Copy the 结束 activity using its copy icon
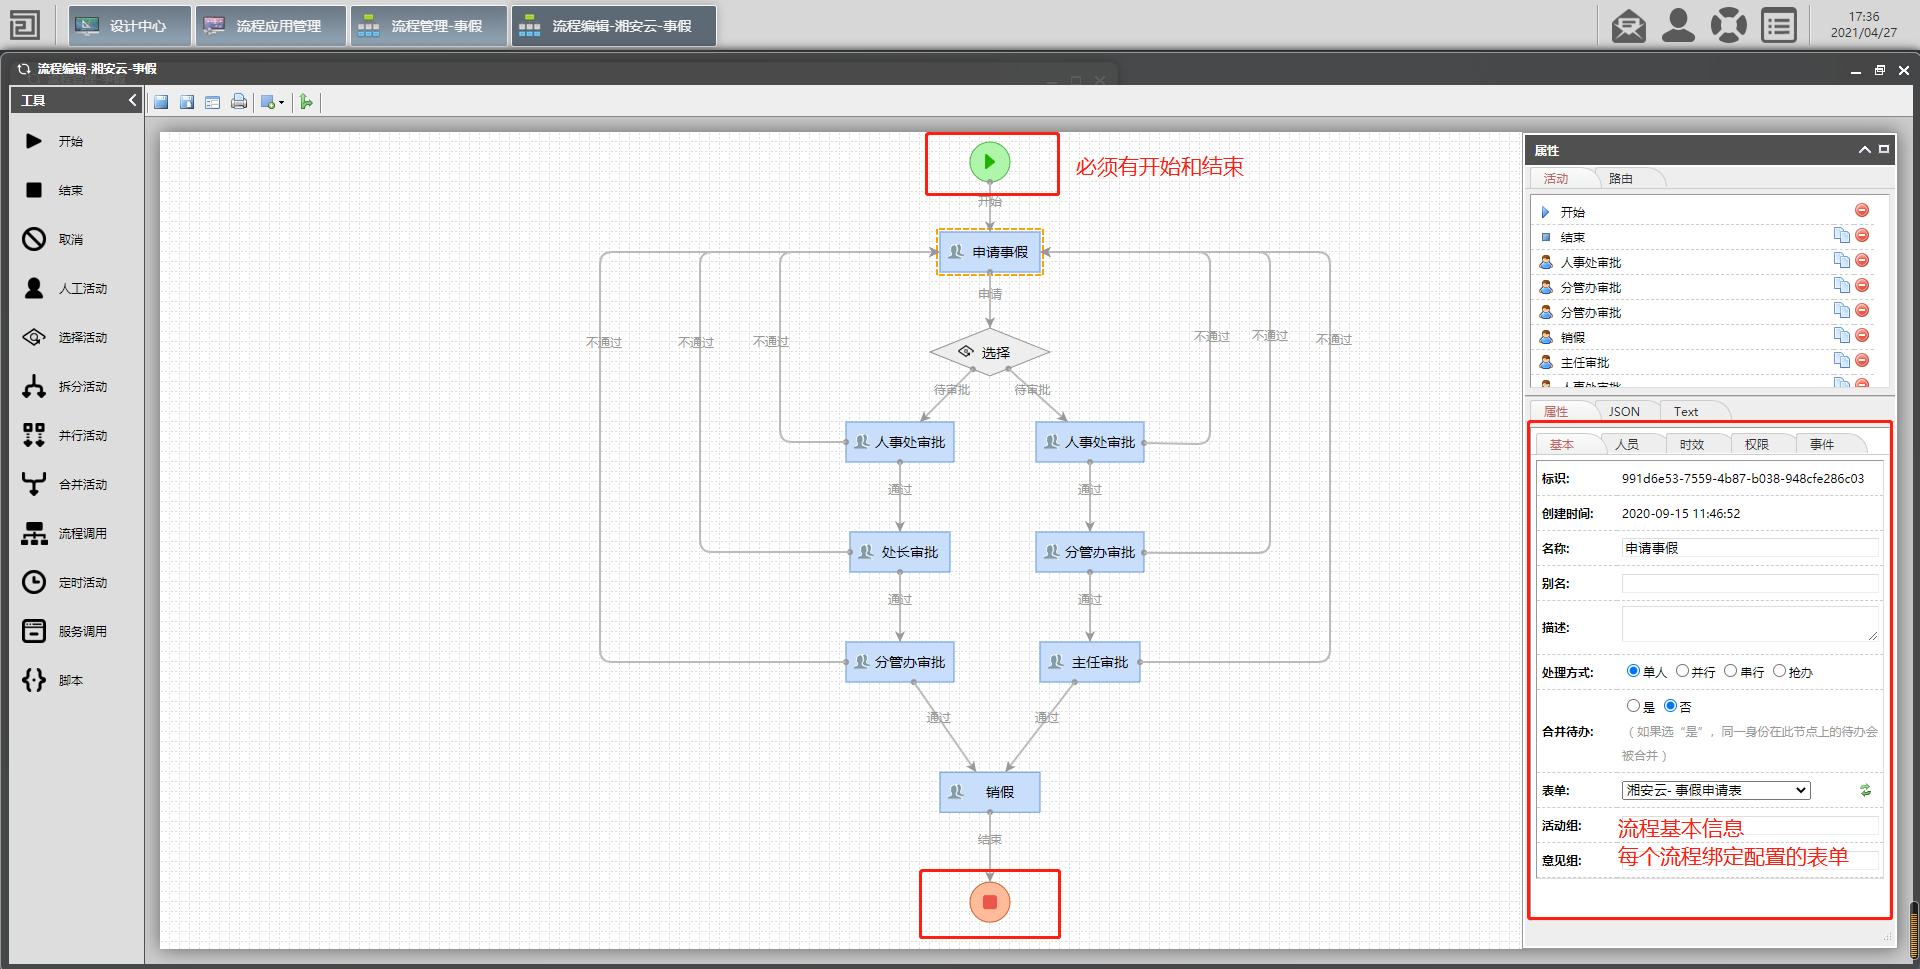Screen dimensions: 1920x969 click(1841, 235)
